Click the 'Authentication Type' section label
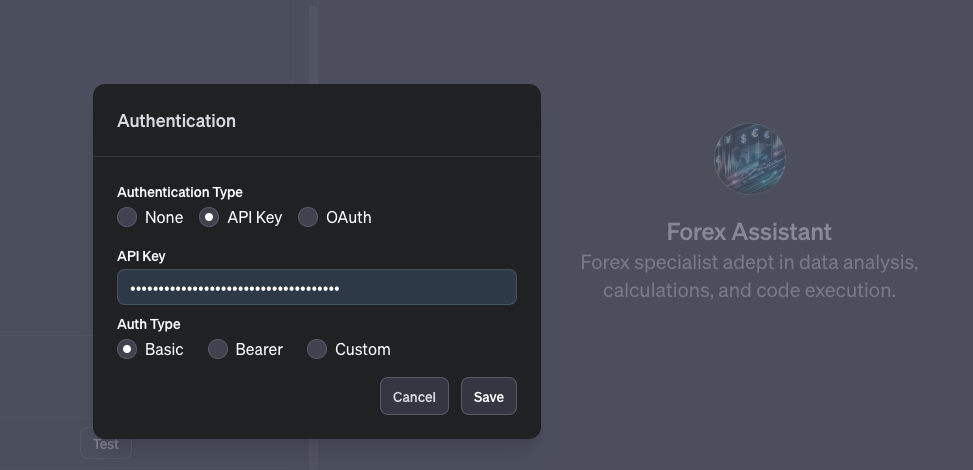973x470 pixels. [180, 192]
